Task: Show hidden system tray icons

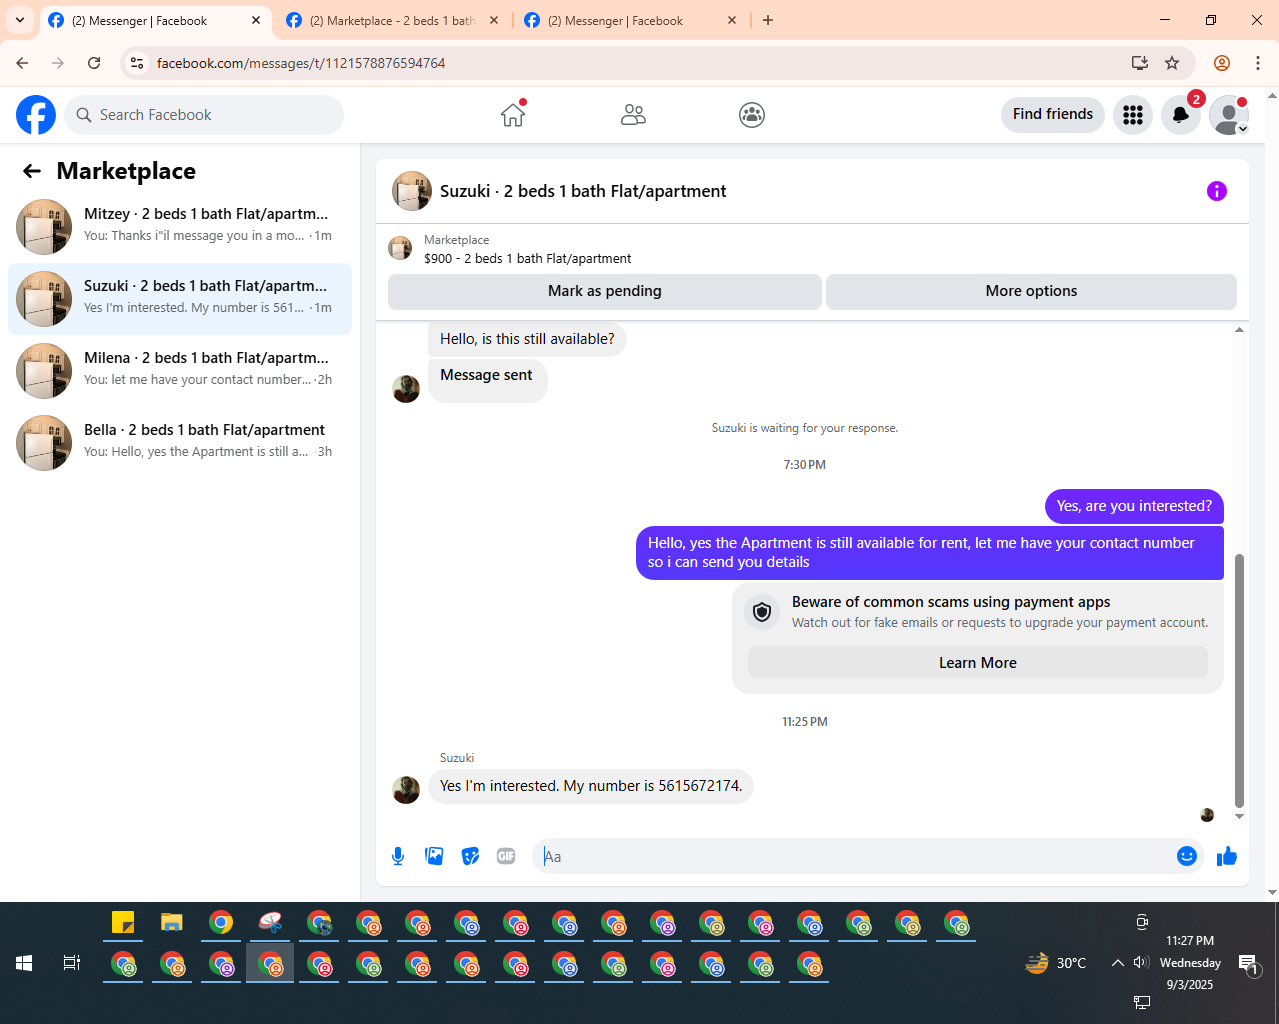Action: [1117, 963]
